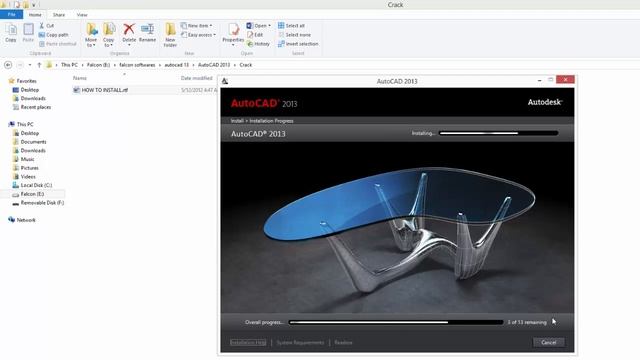The height and width of the screenshot is (360, 640).
Task: Click AutoCAD 2013 breadcrumb segment
Action: pos(214,65)
